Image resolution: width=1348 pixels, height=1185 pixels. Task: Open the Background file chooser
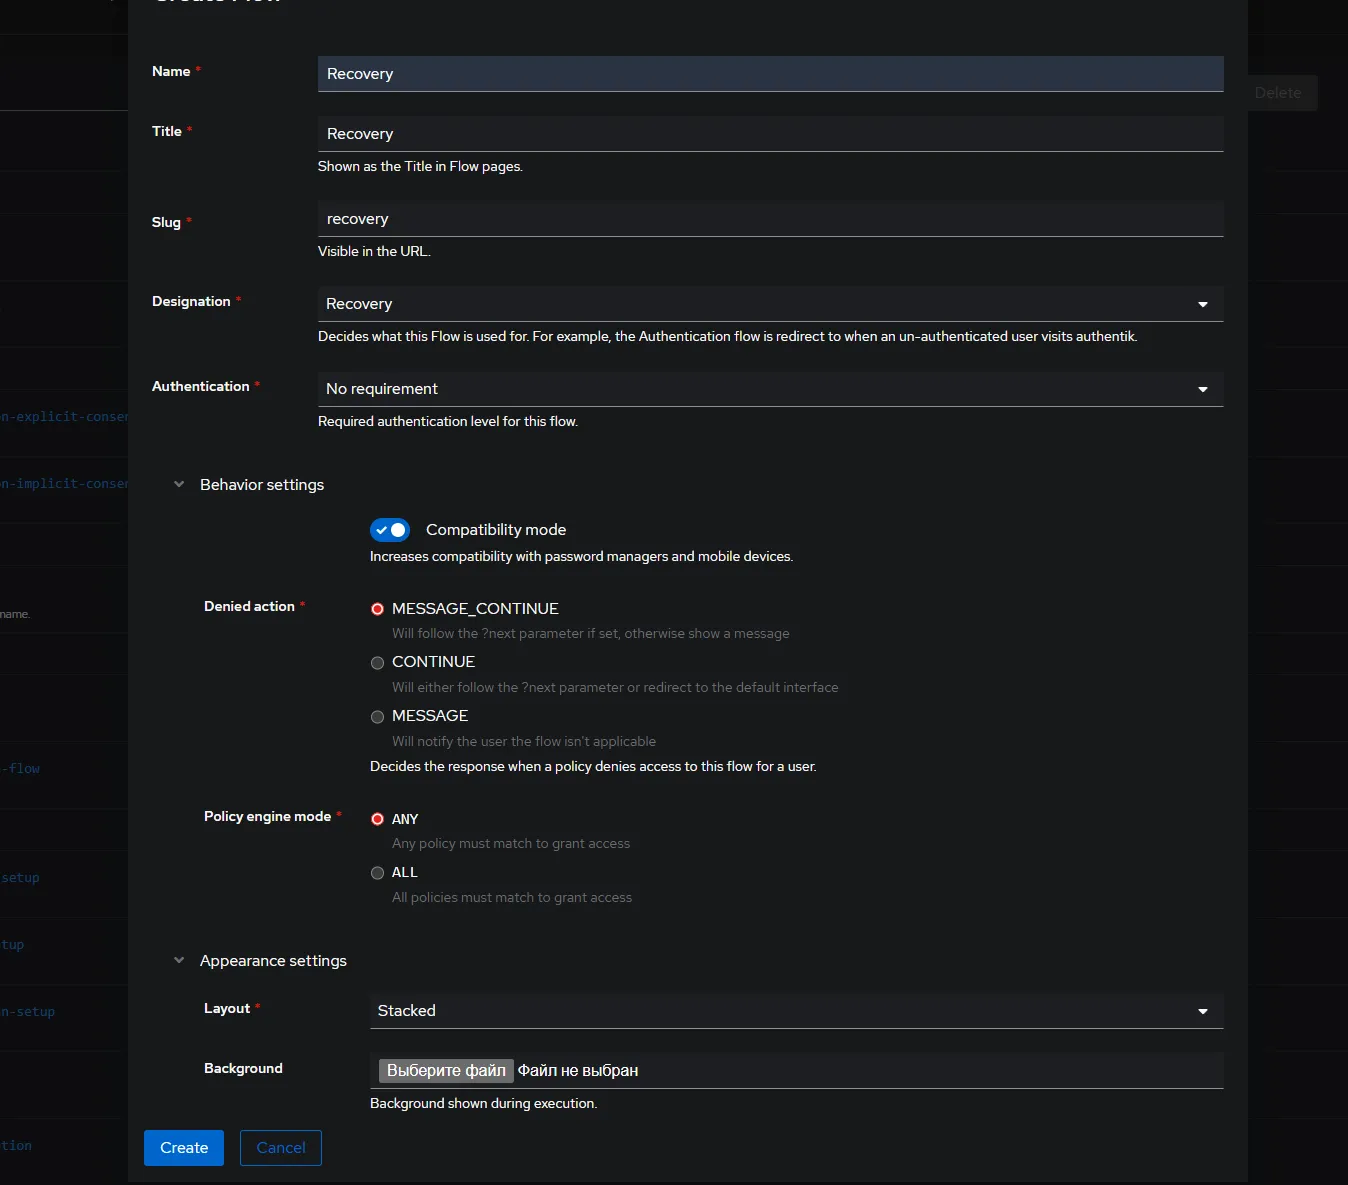pos(445,1070)
